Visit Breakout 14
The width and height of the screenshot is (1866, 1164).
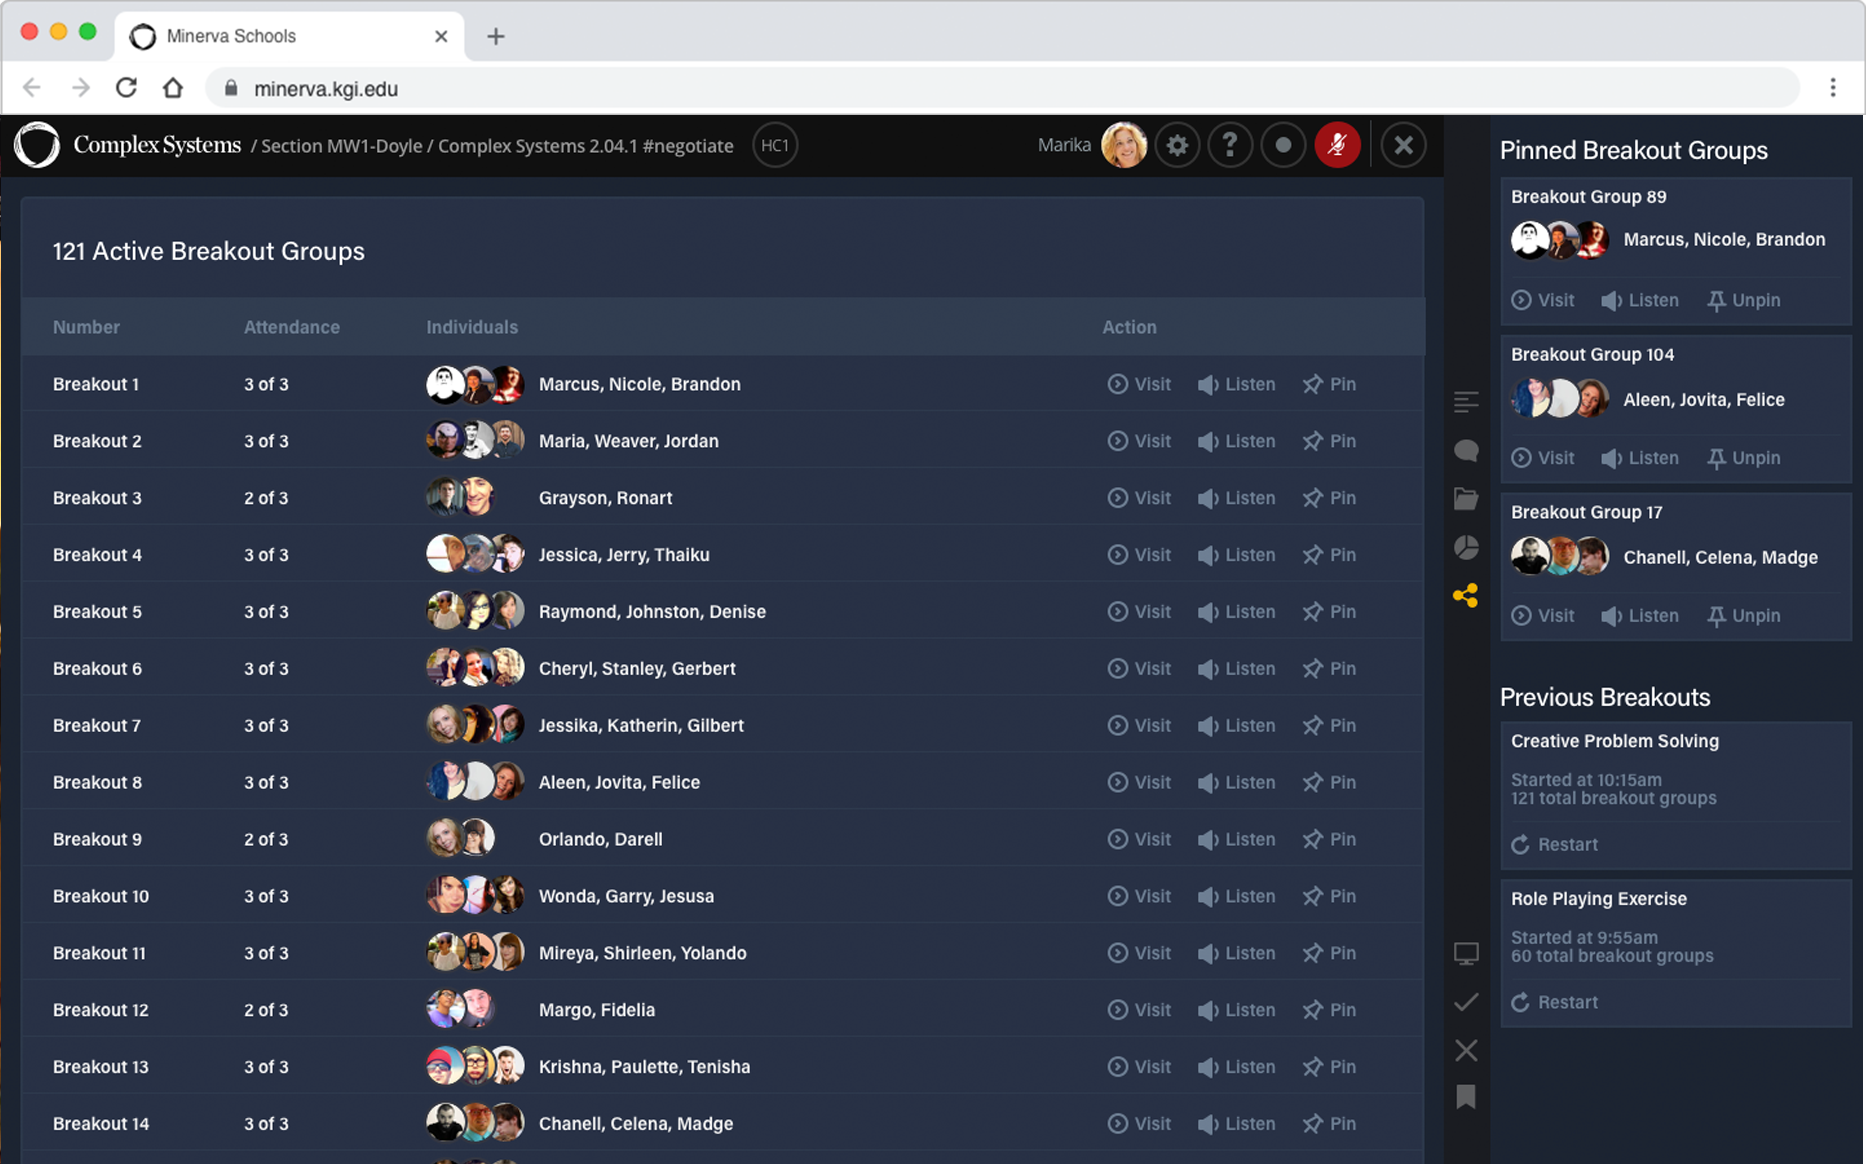click(x=1139, y=1125)
